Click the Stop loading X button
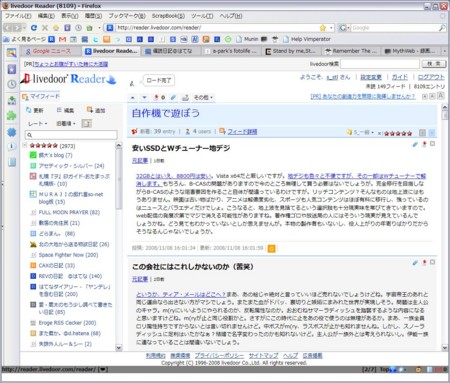 tap(45, 28)
